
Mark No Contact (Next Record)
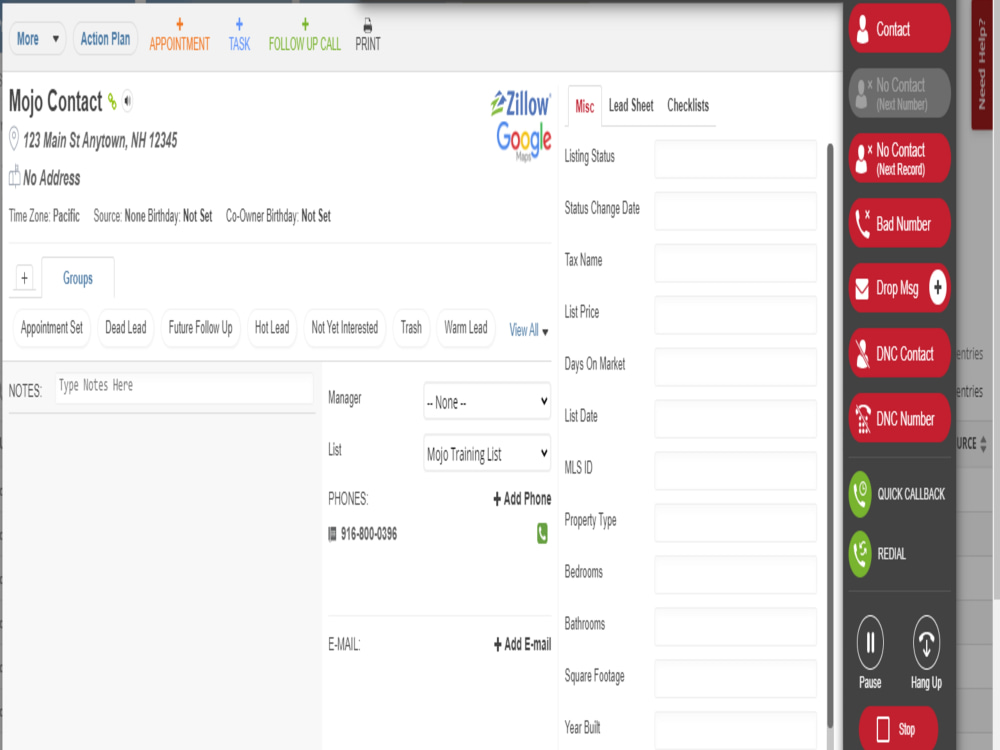click(899, 158)
